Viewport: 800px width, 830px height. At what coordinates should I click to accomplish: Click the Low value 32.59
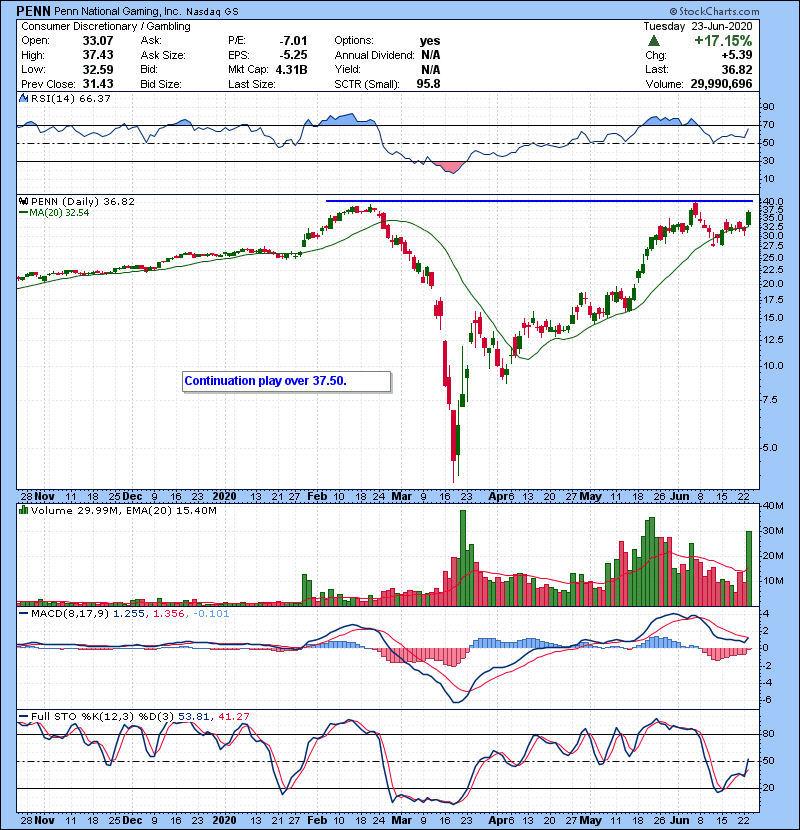(98, 69)
